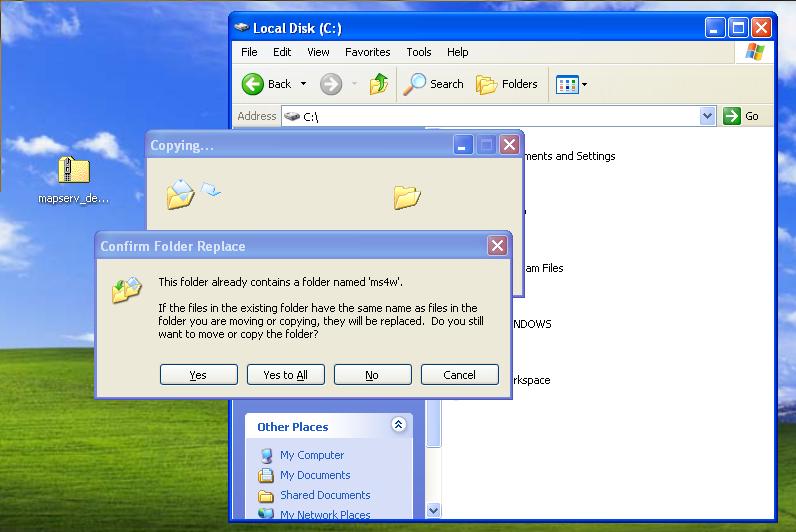Cancel the folder replace operation
796x532 pixels.
[459, 375]
